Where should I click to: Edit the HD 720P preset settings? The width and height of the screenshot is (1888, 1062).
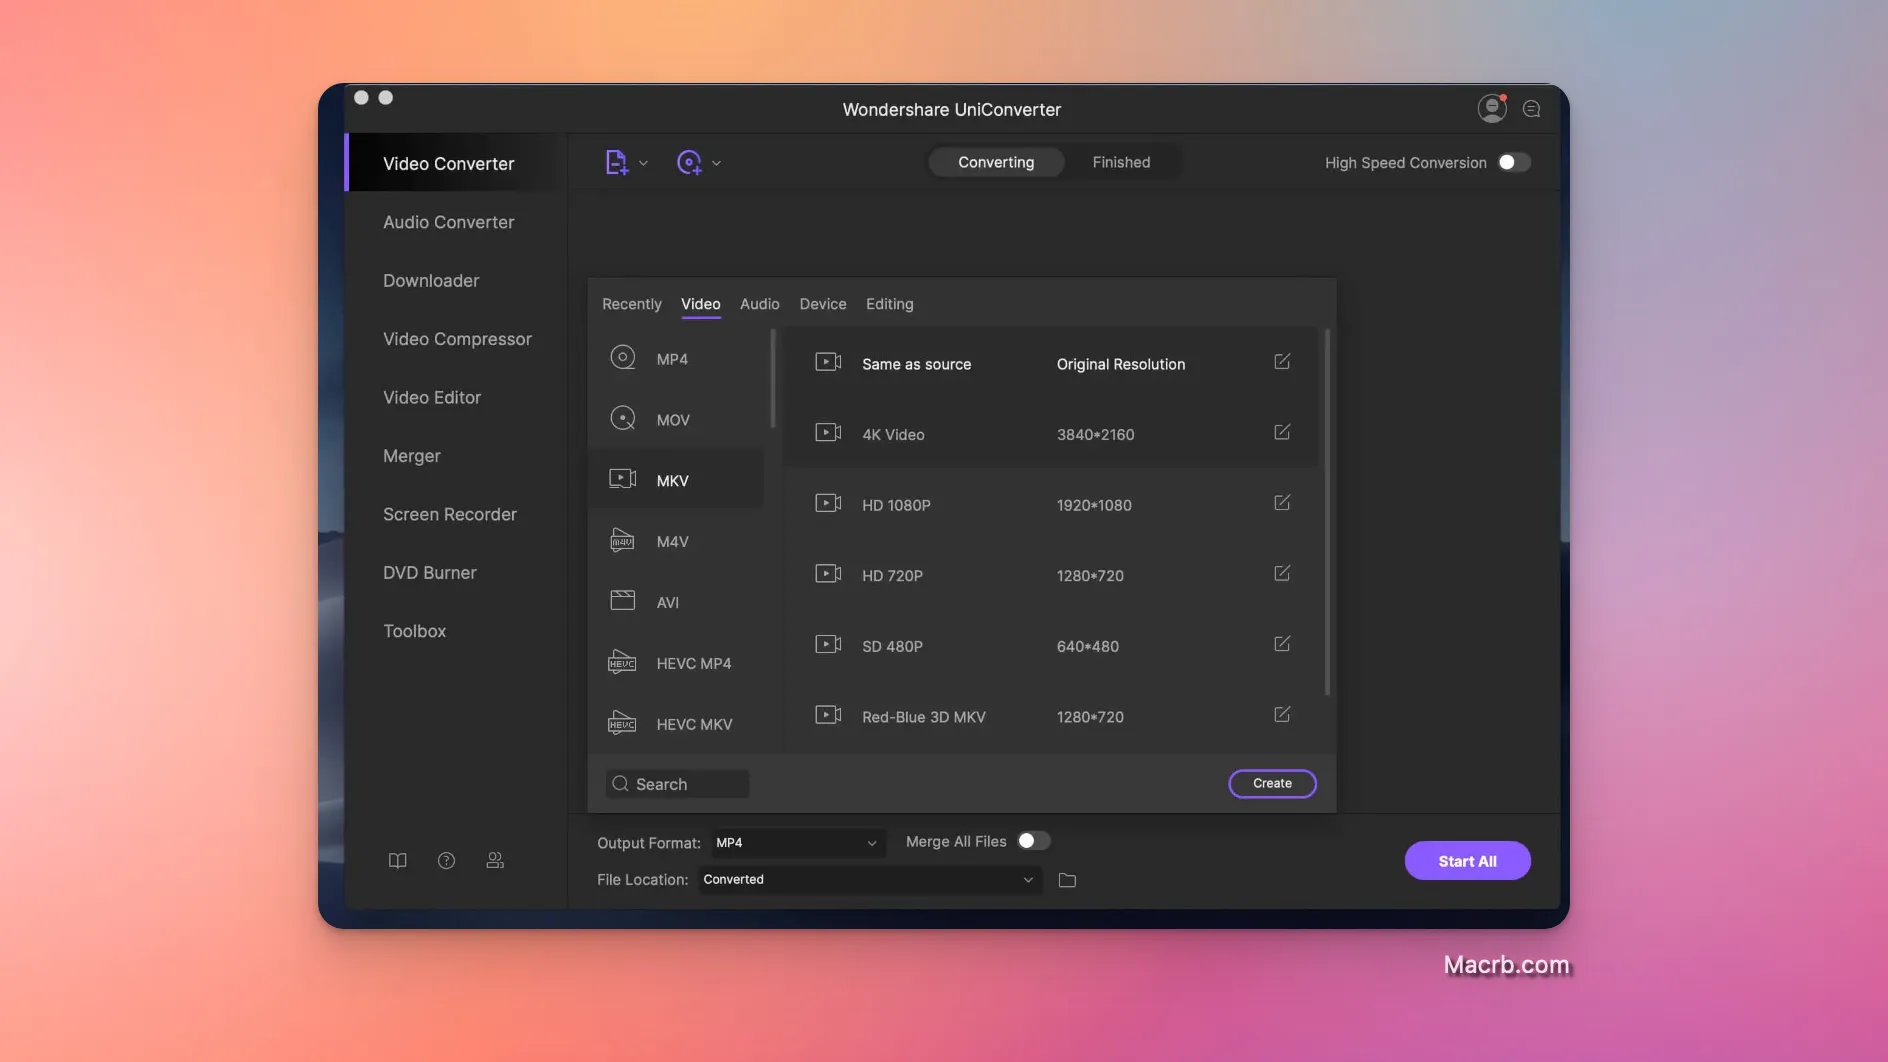coord(1282,573)
